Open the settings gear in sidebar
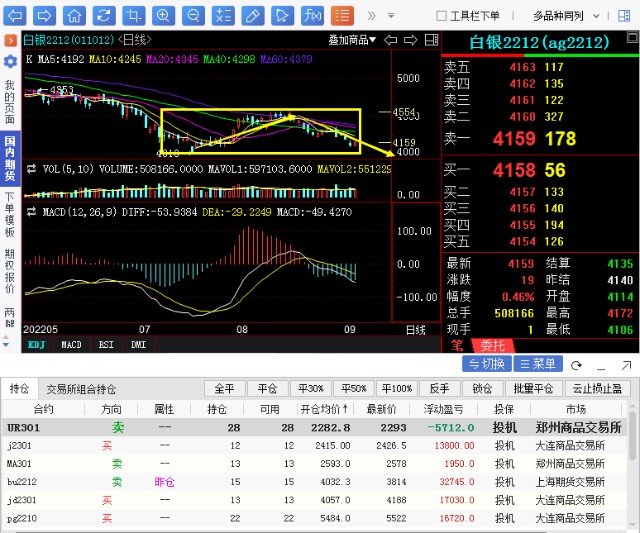The width and height of the screenshot is (640, 533). (10, 62)
